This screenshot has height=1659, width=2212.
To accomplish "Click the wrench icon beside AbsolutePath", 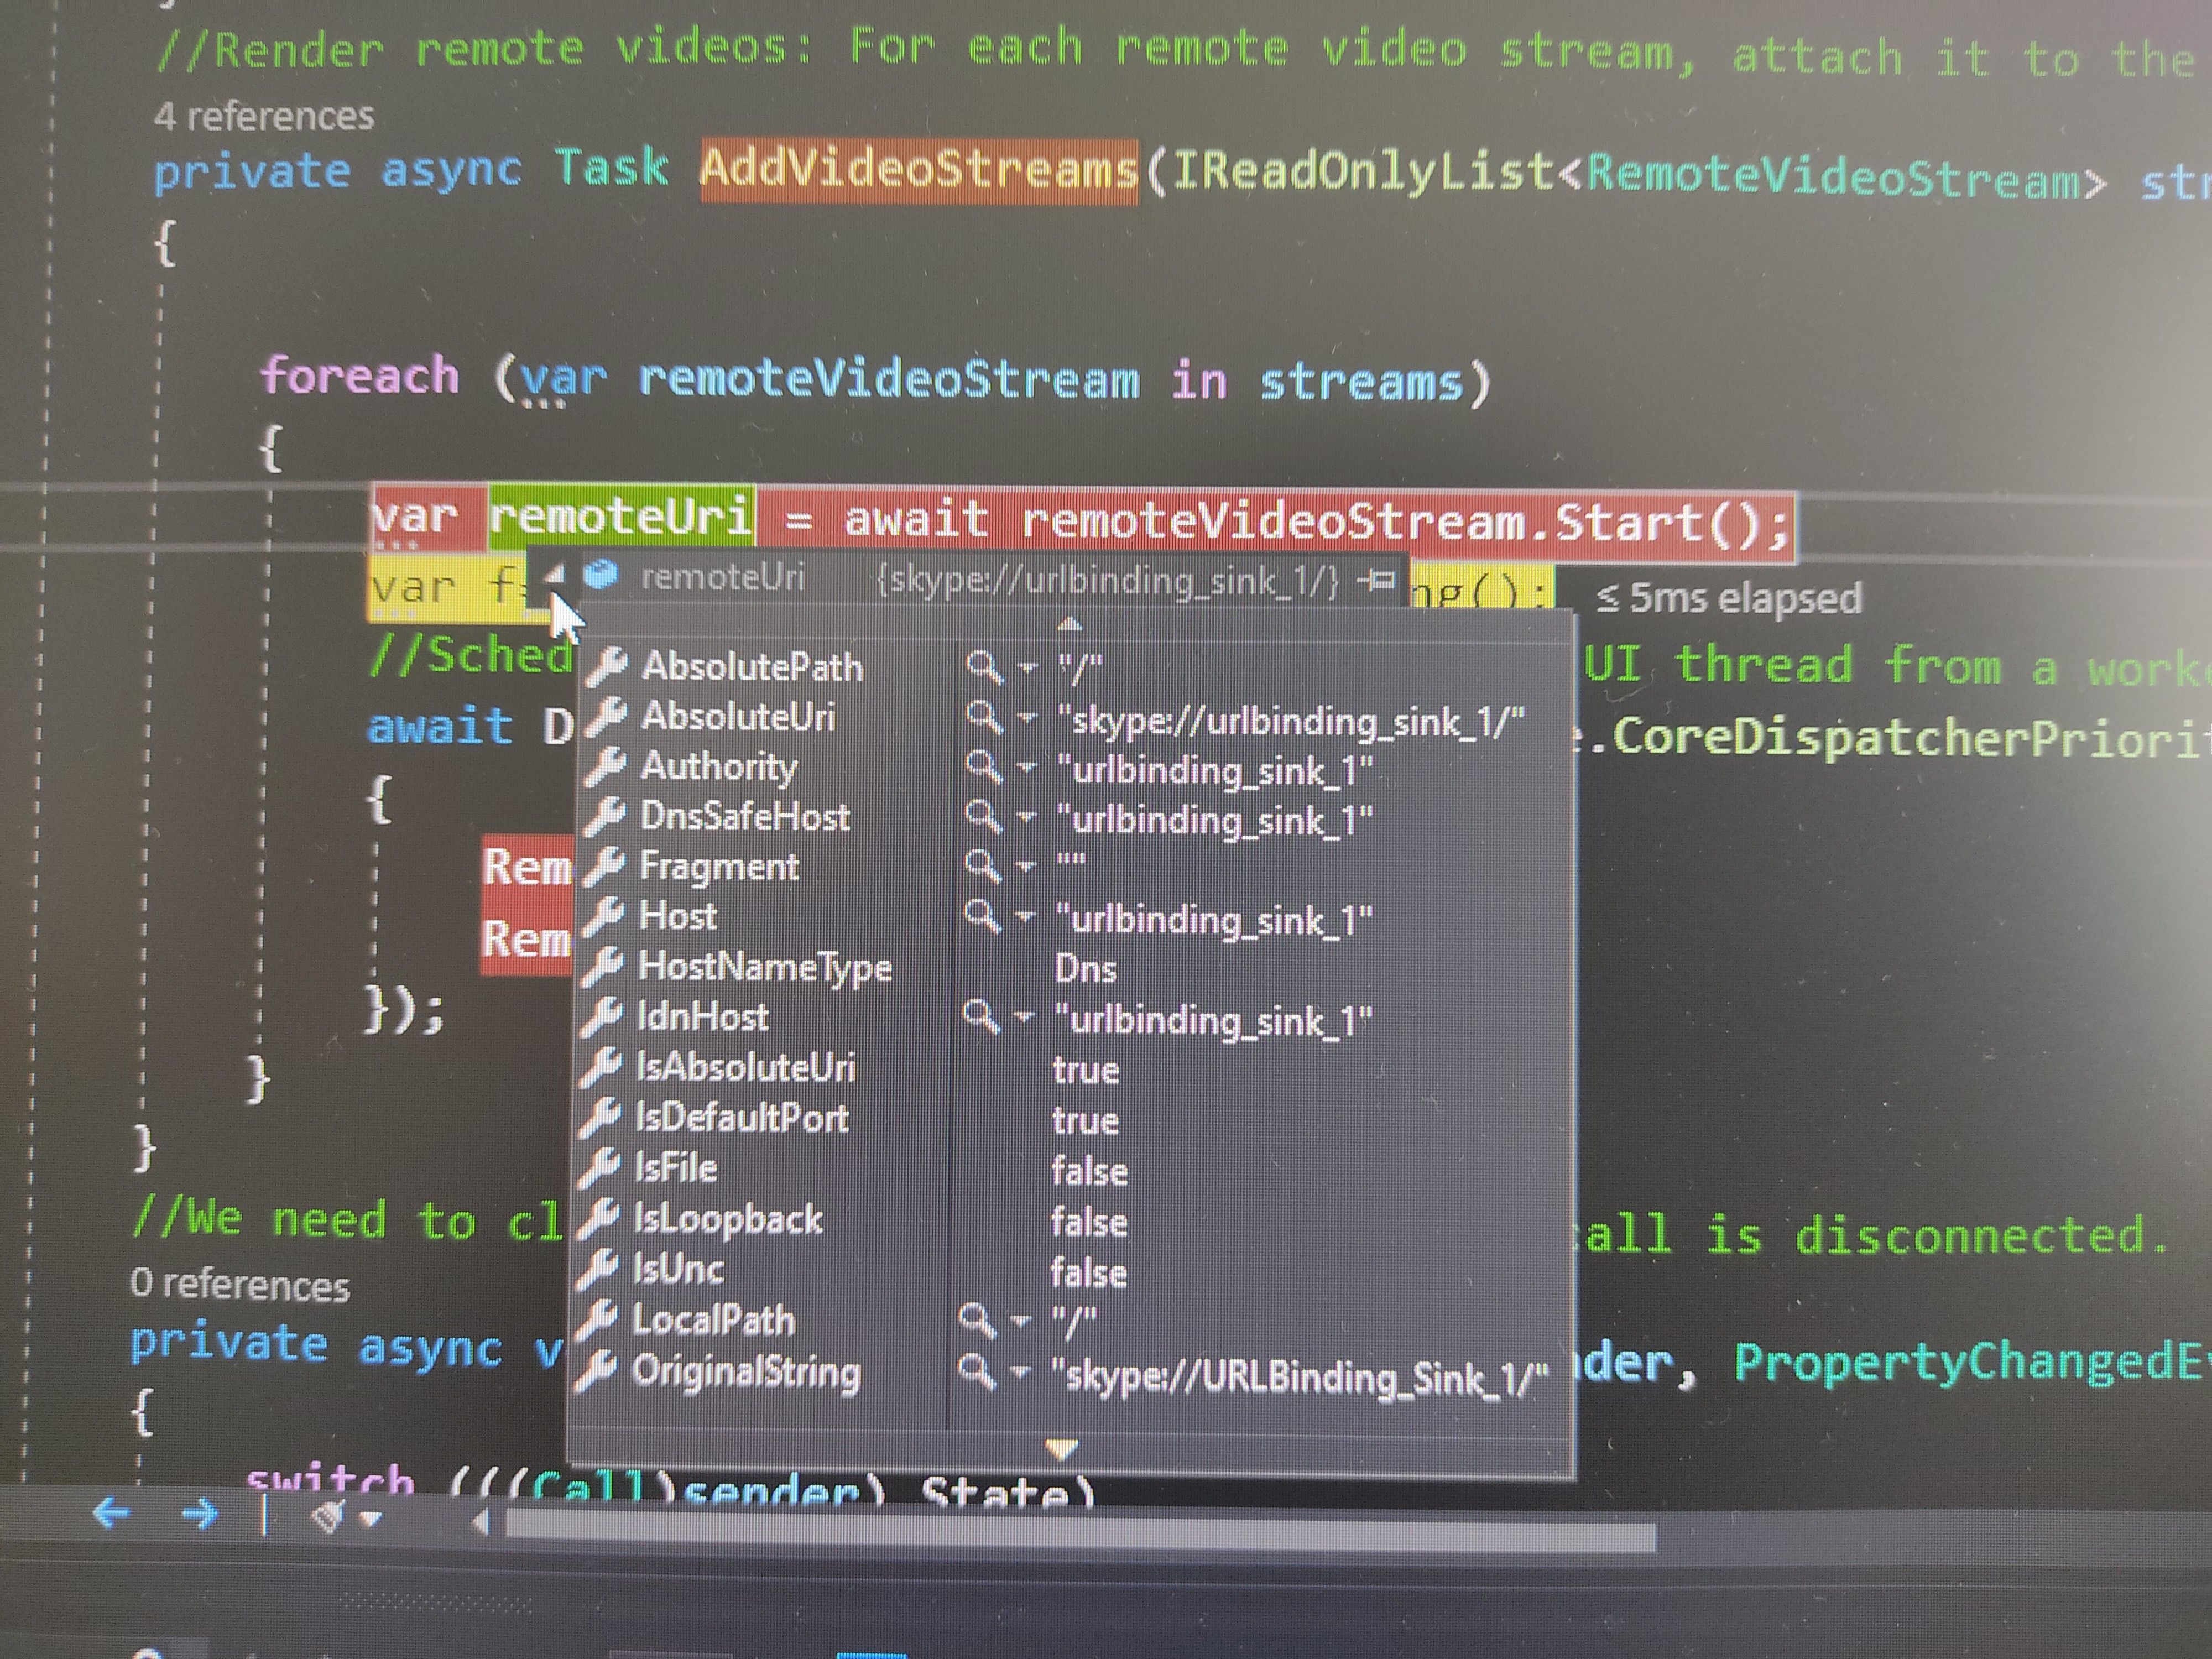I will coord(606,666).
